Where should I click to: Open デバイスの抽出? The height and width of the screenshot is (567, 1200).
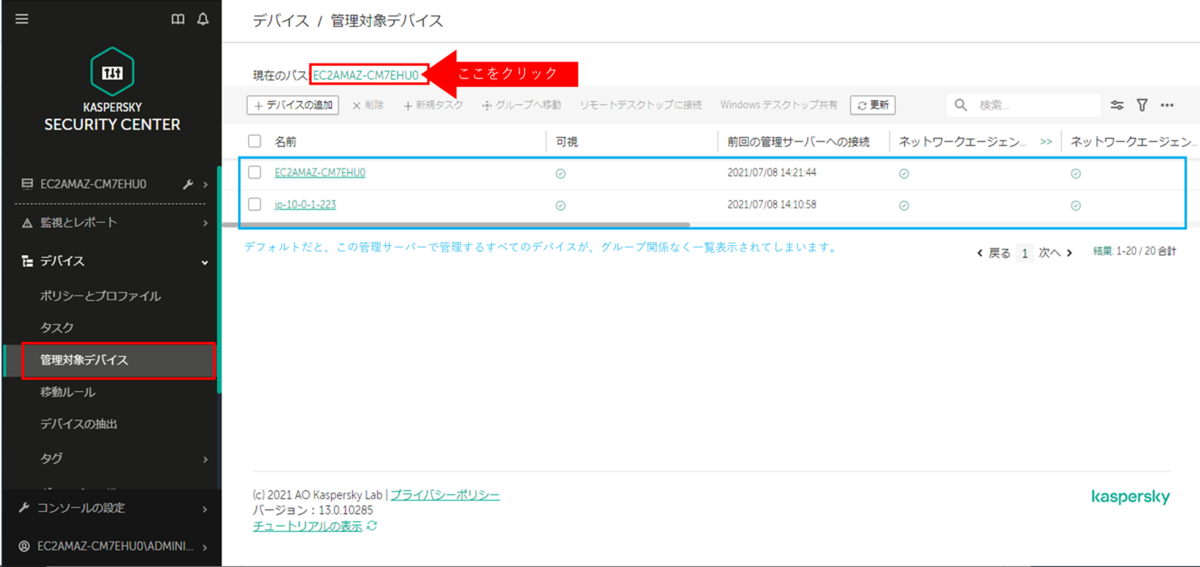[79, 424]
